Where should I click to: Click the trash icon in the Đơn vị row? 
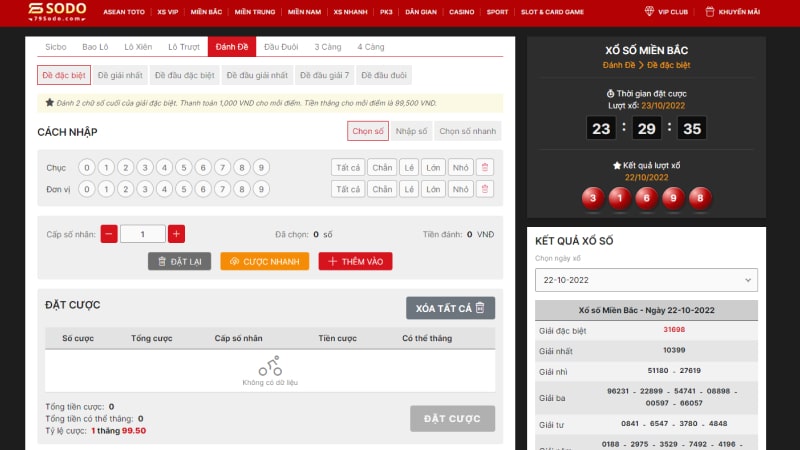click(x=484, y=189)
